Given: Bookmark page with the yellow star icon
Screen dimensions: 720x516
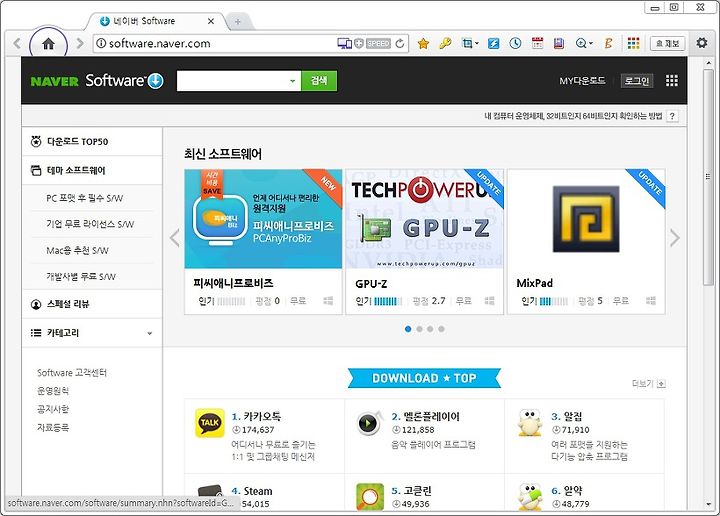Looking at the screenshot, I should 423,44.
